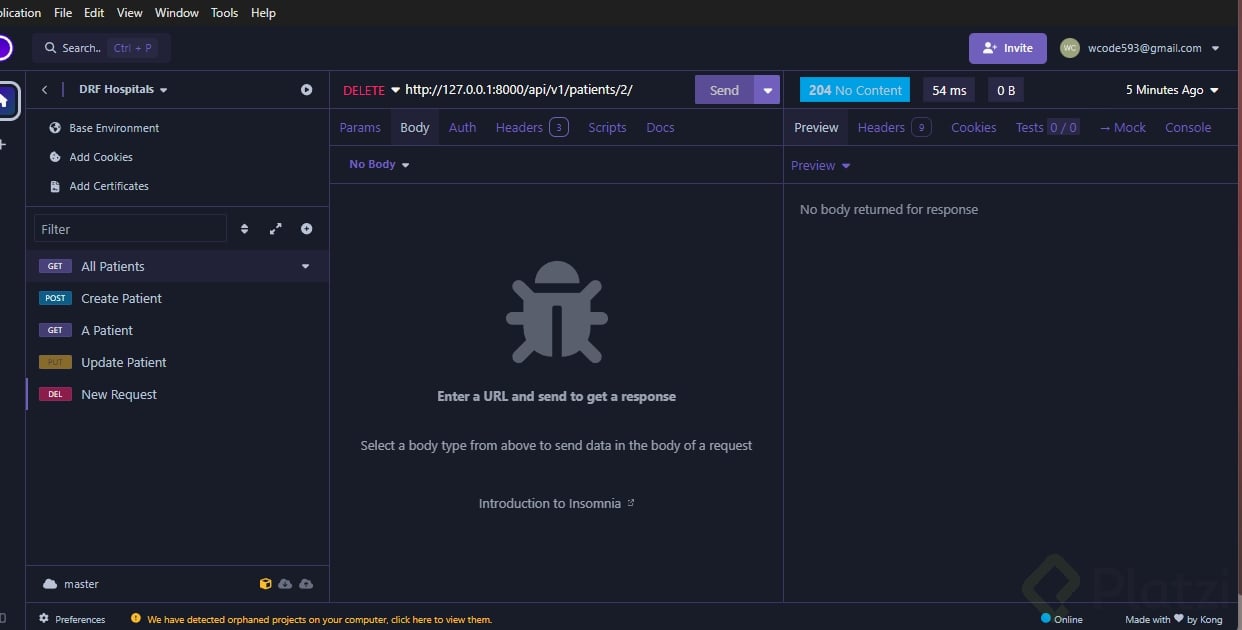This screenshot has width=1242, height=630.
Task: Click the sort order icon next to Filter
Action: click(245, 229)
